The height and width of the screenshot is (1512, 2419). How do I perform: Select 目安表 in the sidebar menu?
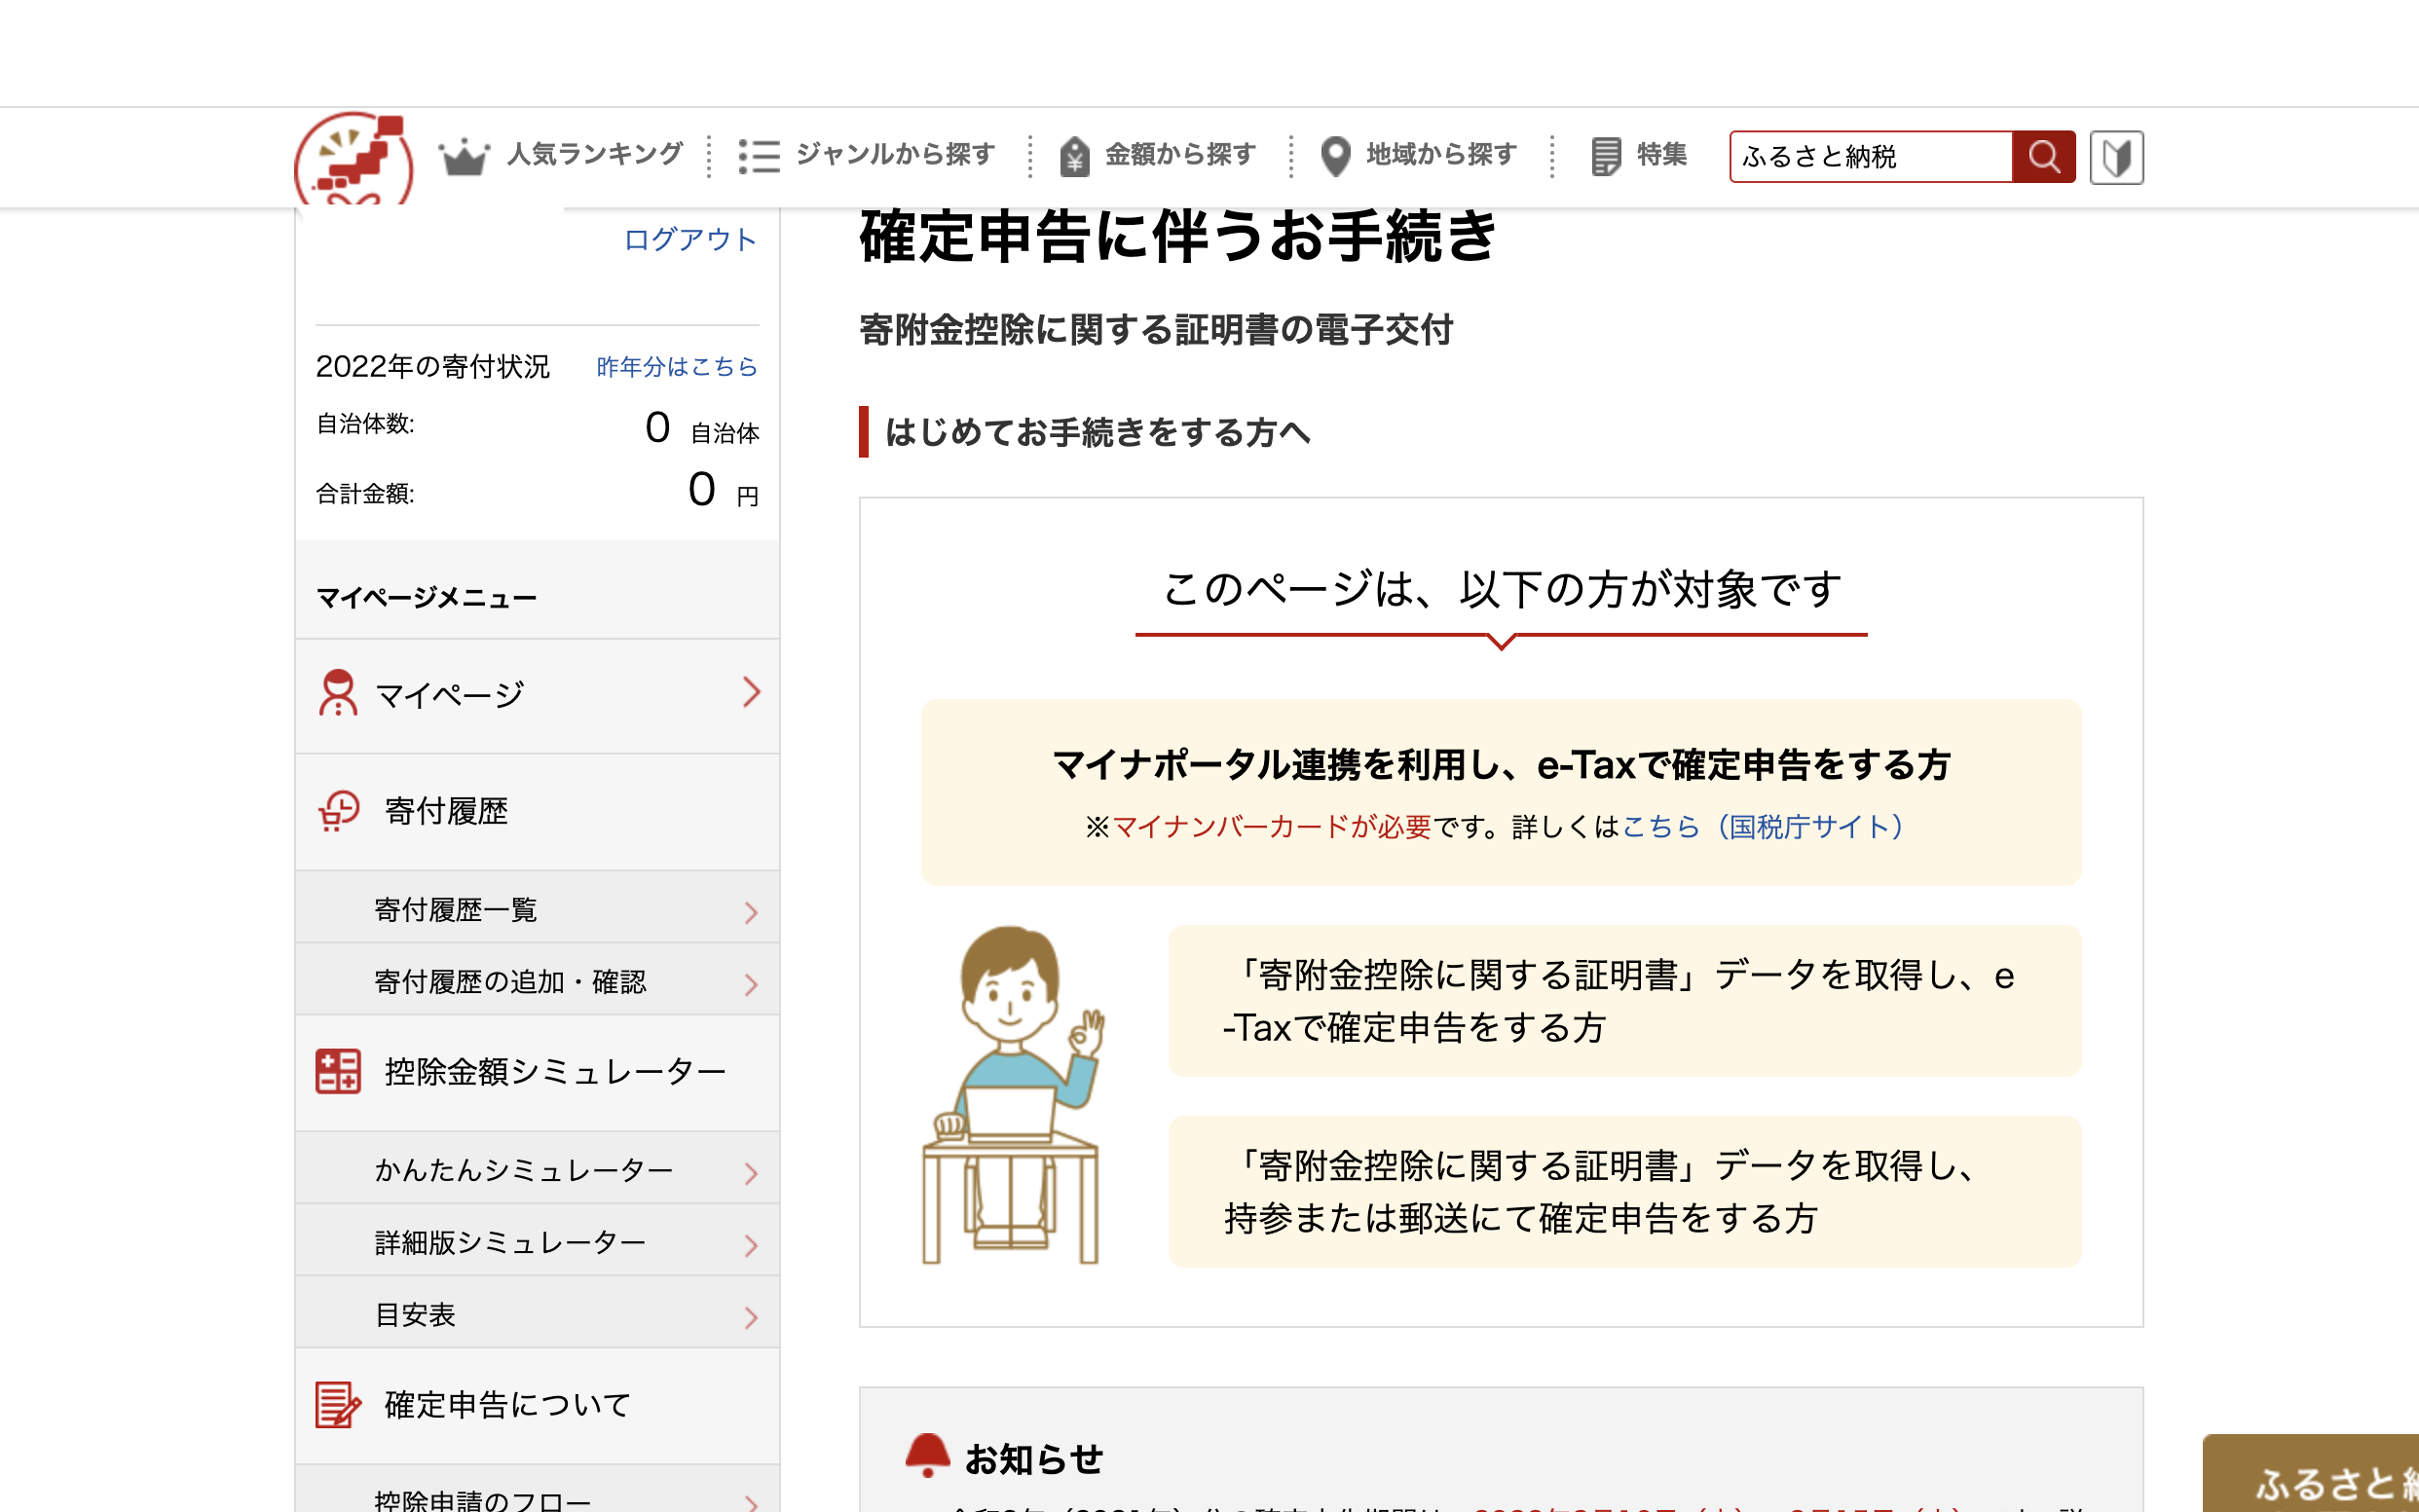[x=415, y=1314]
